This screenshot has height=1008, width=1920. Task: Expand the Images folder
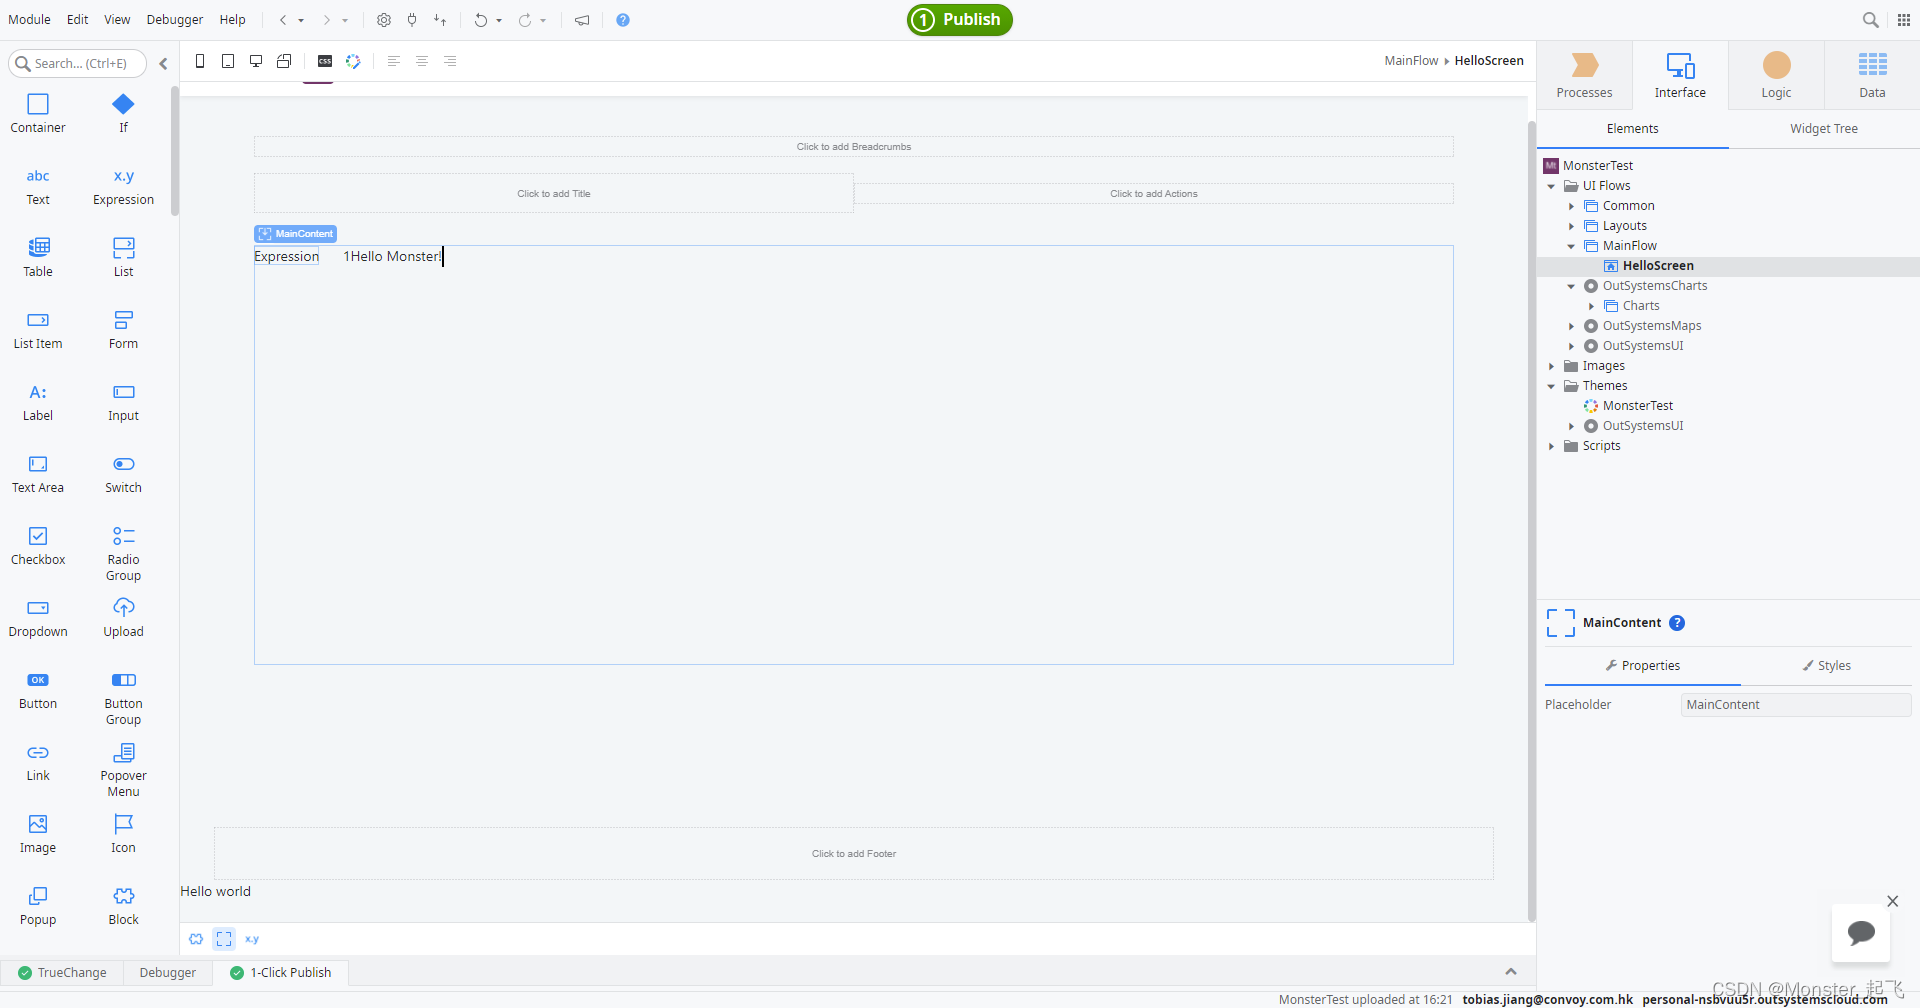[1551, 366]
